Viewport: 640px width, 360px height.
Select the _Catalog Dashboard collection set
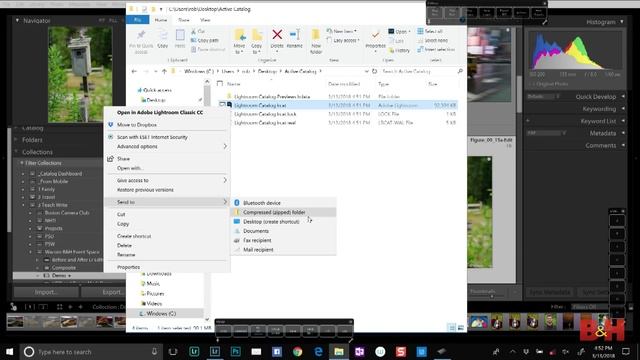pos(60,173)
